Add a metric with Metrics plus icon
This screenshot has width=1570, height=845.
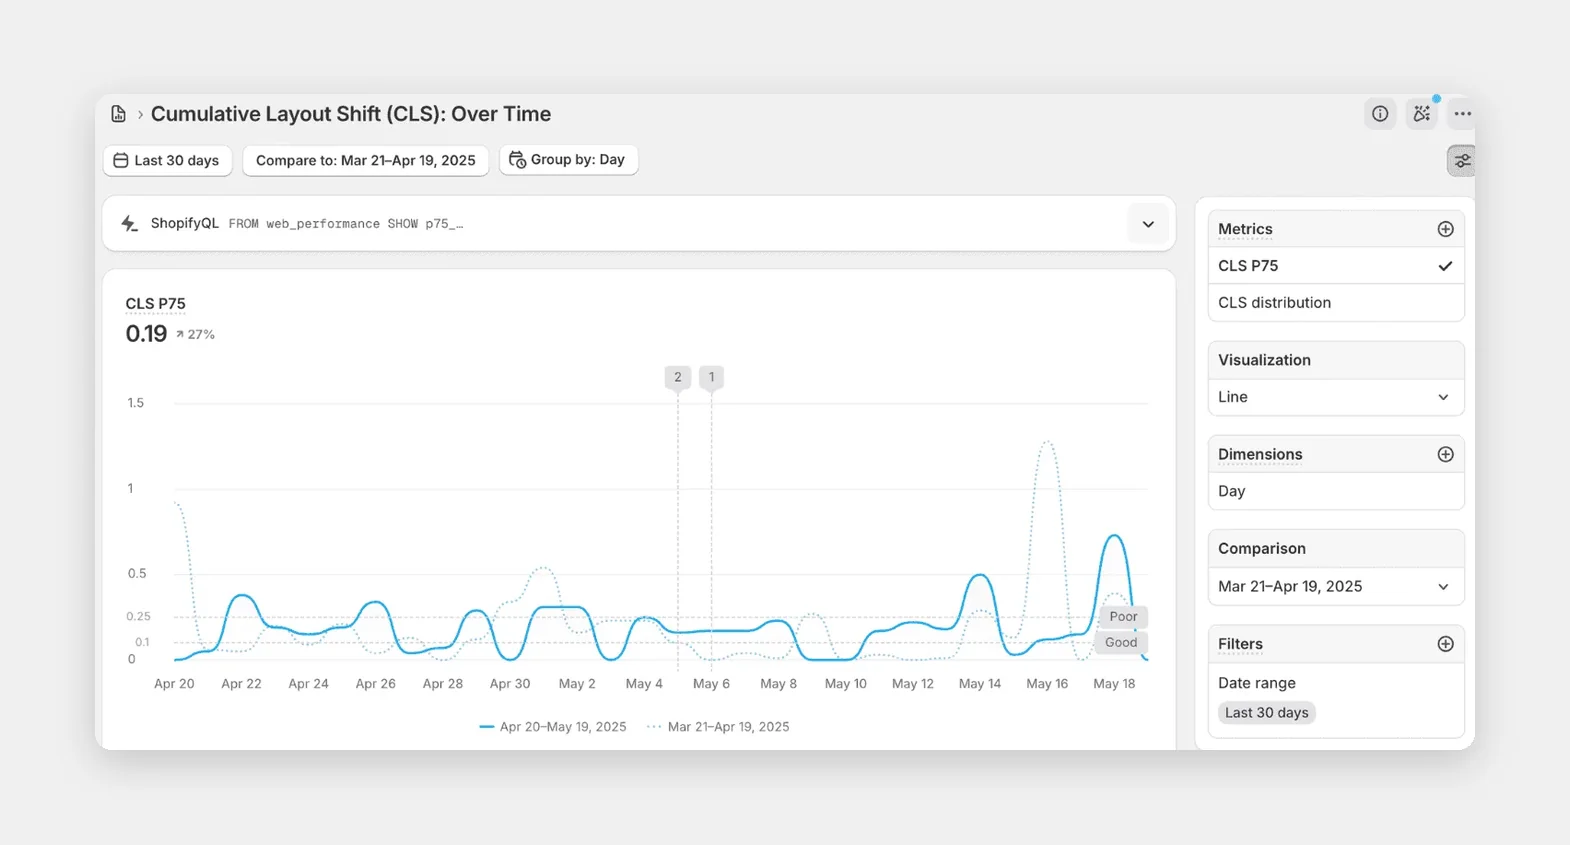[1445, 229]
